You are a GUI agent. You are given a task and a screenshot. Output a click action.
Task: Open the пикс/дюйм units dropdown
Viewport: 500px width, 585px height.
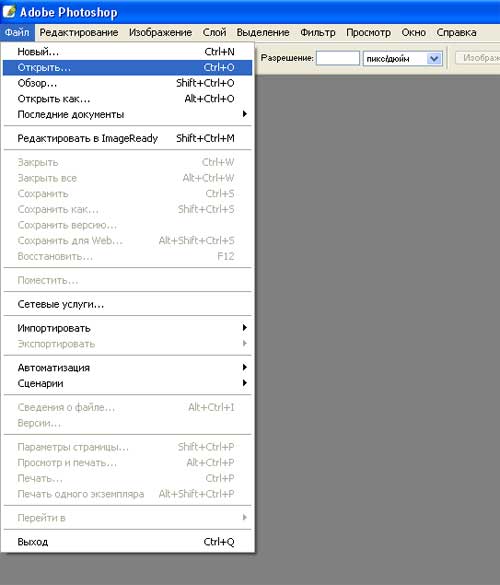(x=403, y=59)
